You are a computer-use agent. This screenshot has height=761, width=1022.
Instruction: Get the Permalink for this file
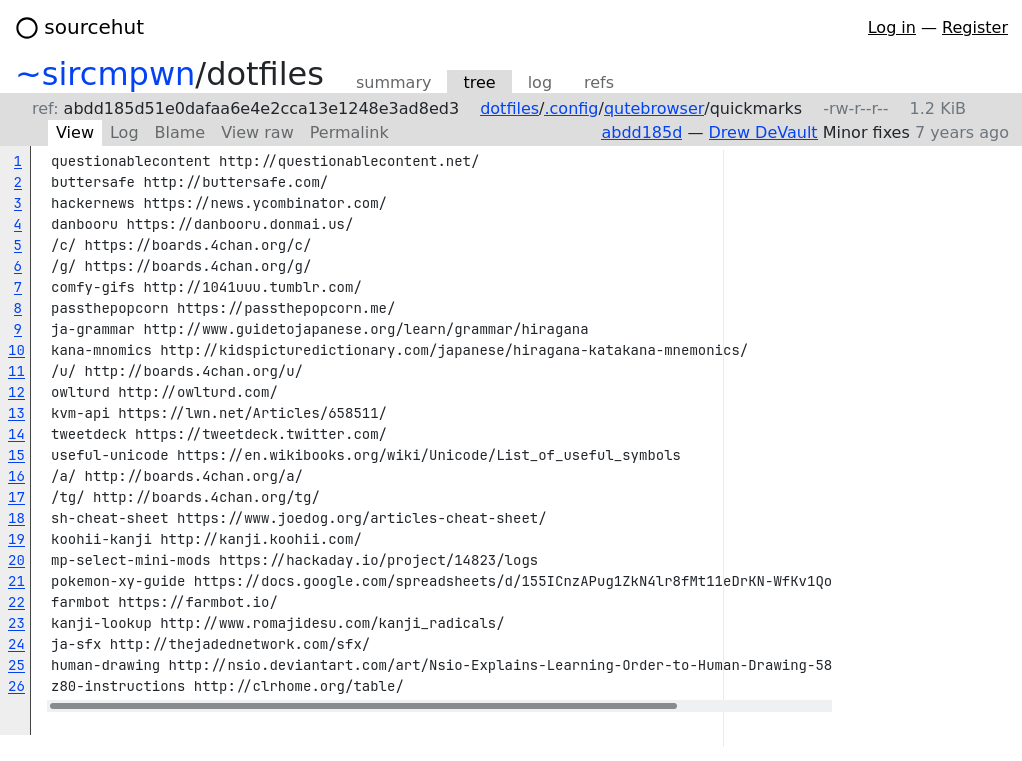click(x=349, y=133)
